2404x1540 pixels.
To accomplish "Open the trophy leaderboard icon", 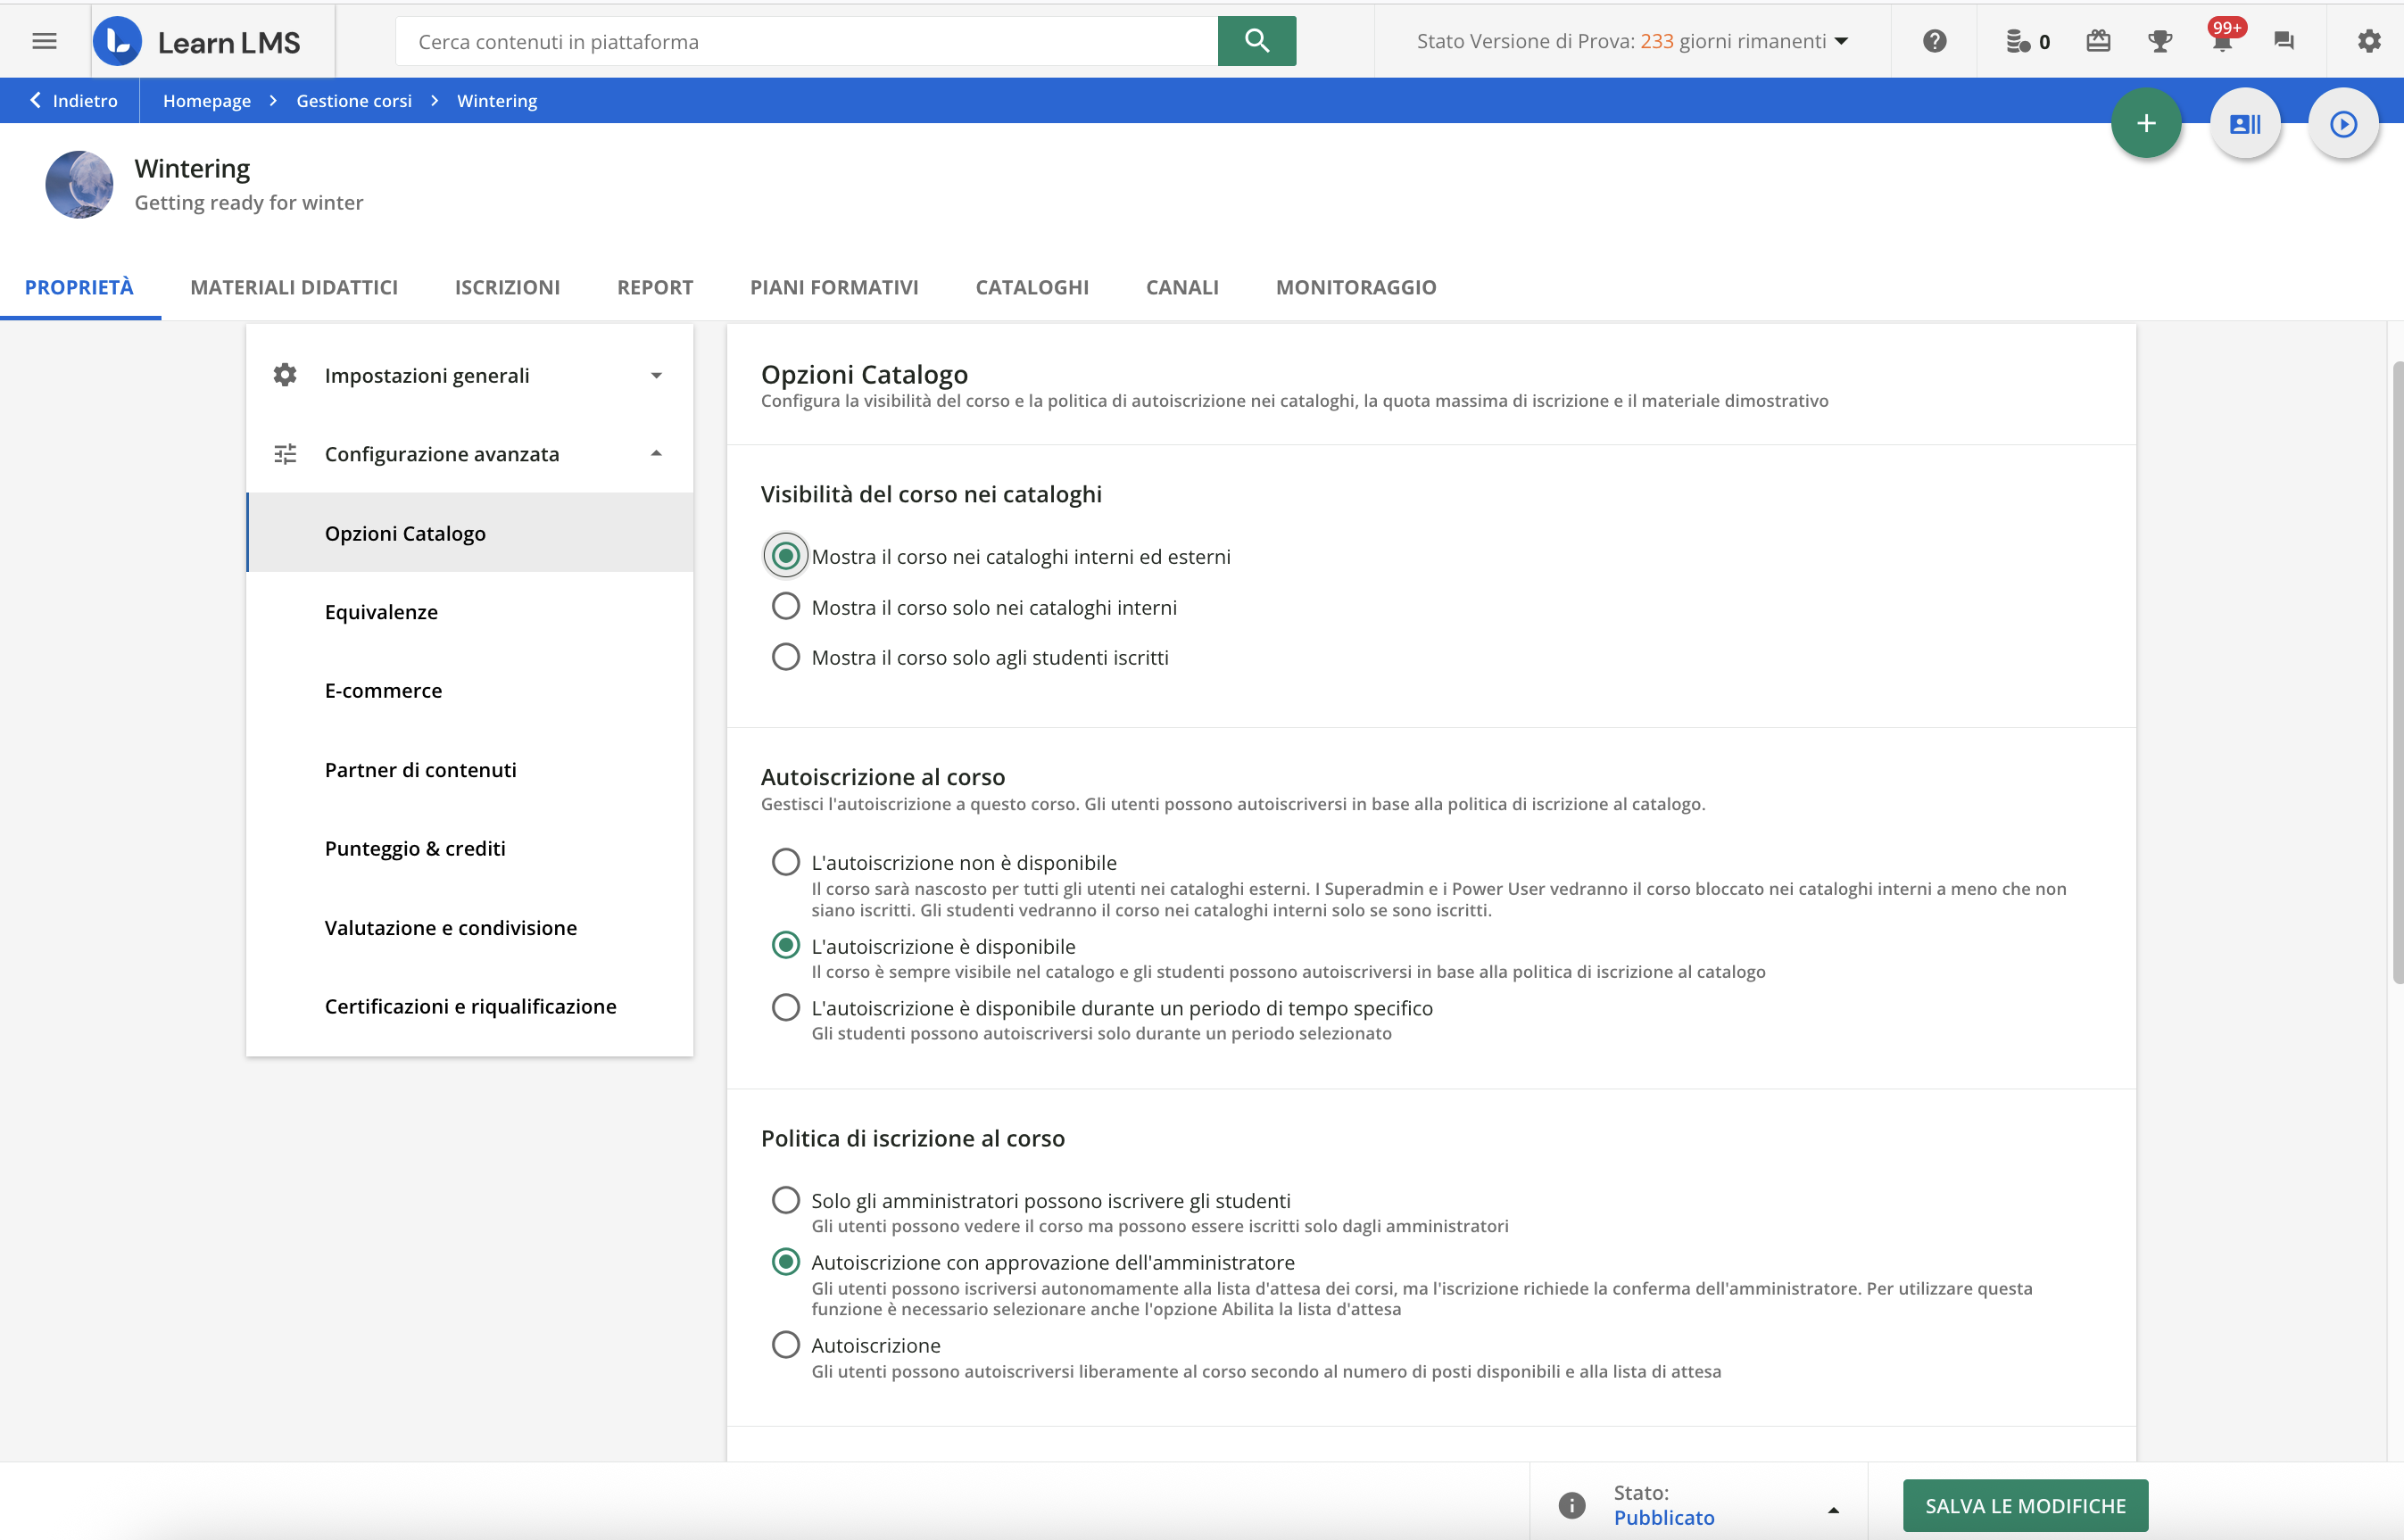I will coord(2160,41).
